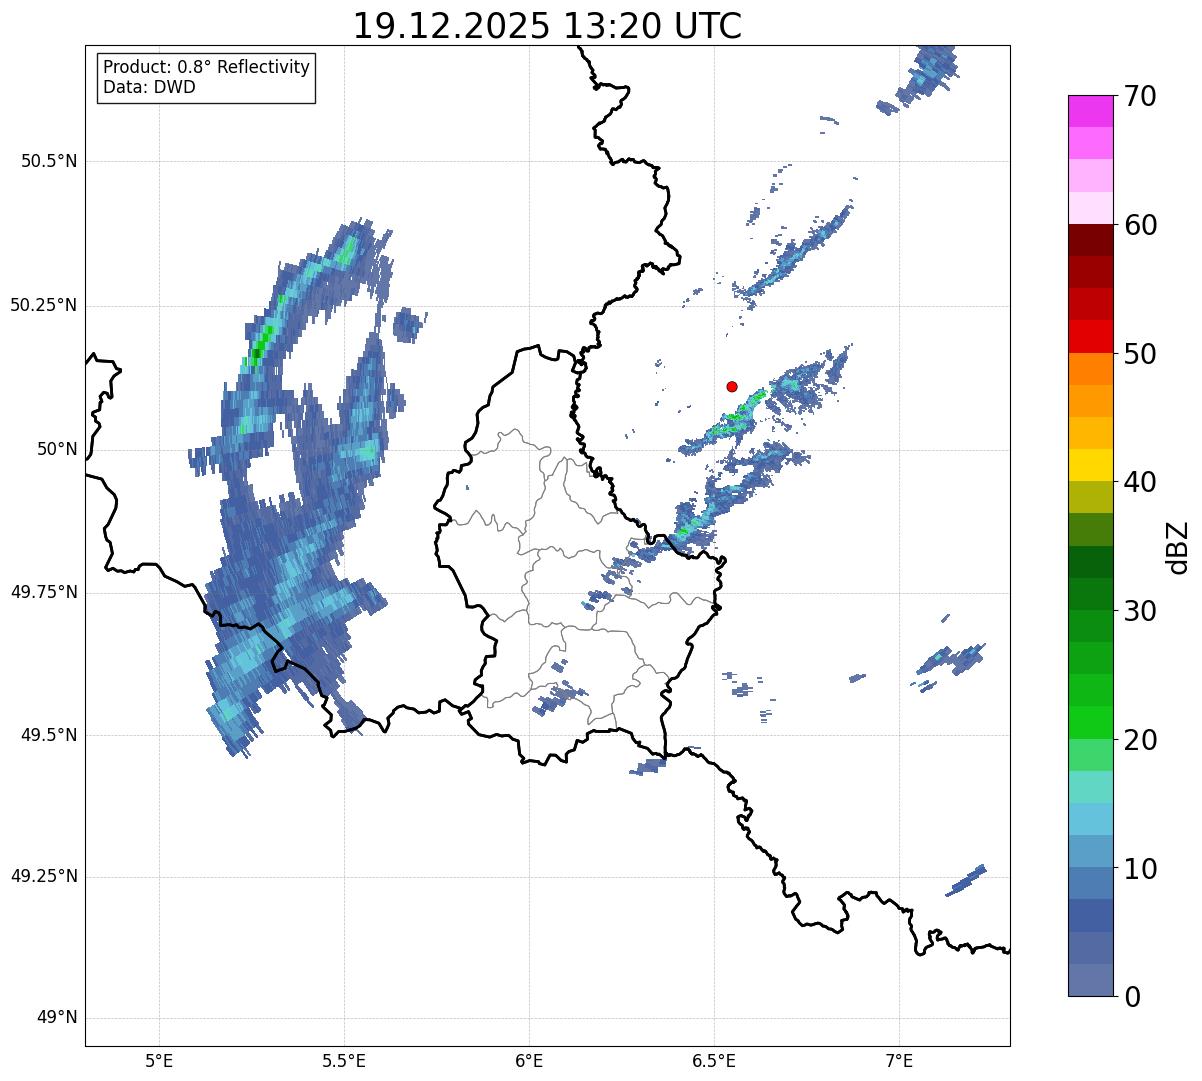This screenshot has height=1081, width=1202.
Task: Click the yellow 40 dBZ colorbar segment
Action: 1090,465
